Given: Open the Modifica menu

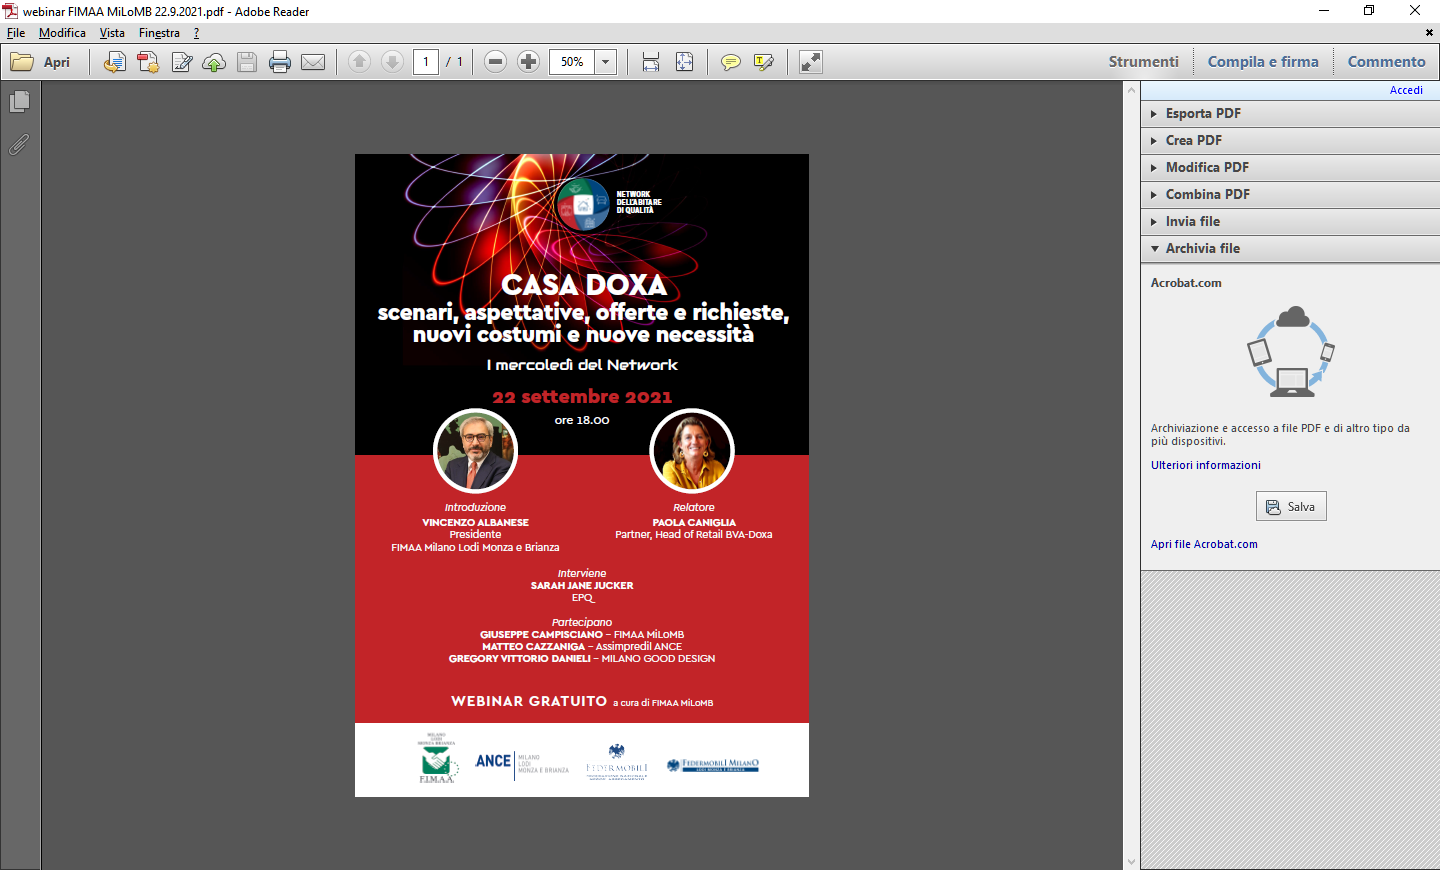Looking at the screenshot, I should (62, 33).
